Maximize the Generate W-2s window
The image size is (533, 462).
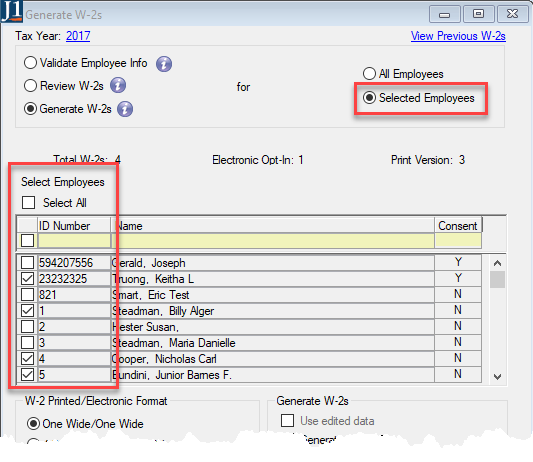click(479, 14)
